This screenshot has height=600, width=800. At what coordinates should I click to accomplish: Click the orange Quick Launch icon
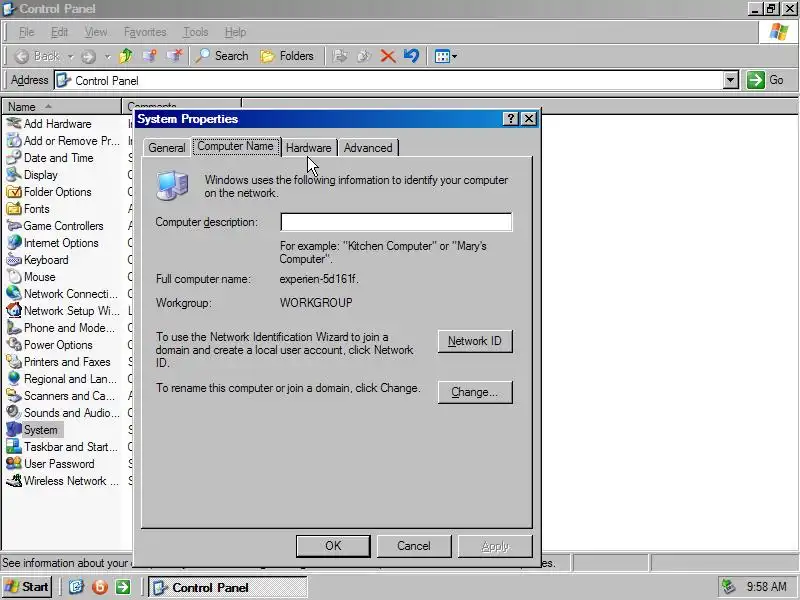point(100,587)
